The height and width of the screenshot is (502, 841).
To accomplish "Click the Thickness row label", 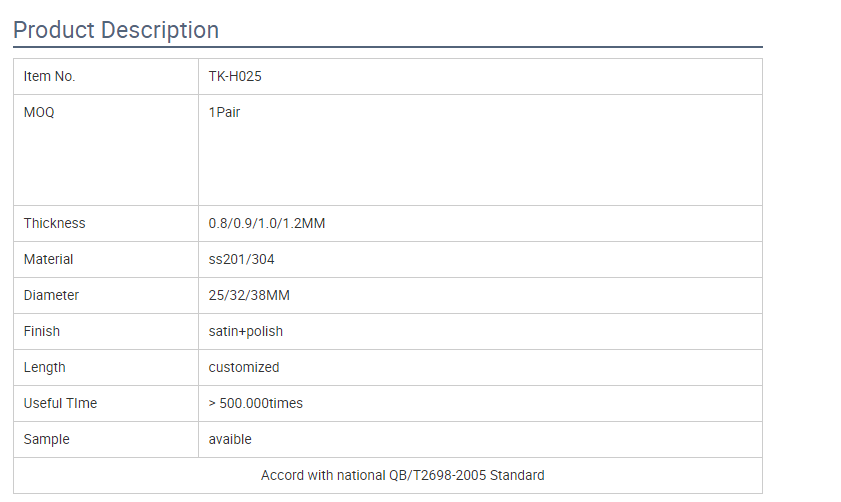I will click(55, 223).
